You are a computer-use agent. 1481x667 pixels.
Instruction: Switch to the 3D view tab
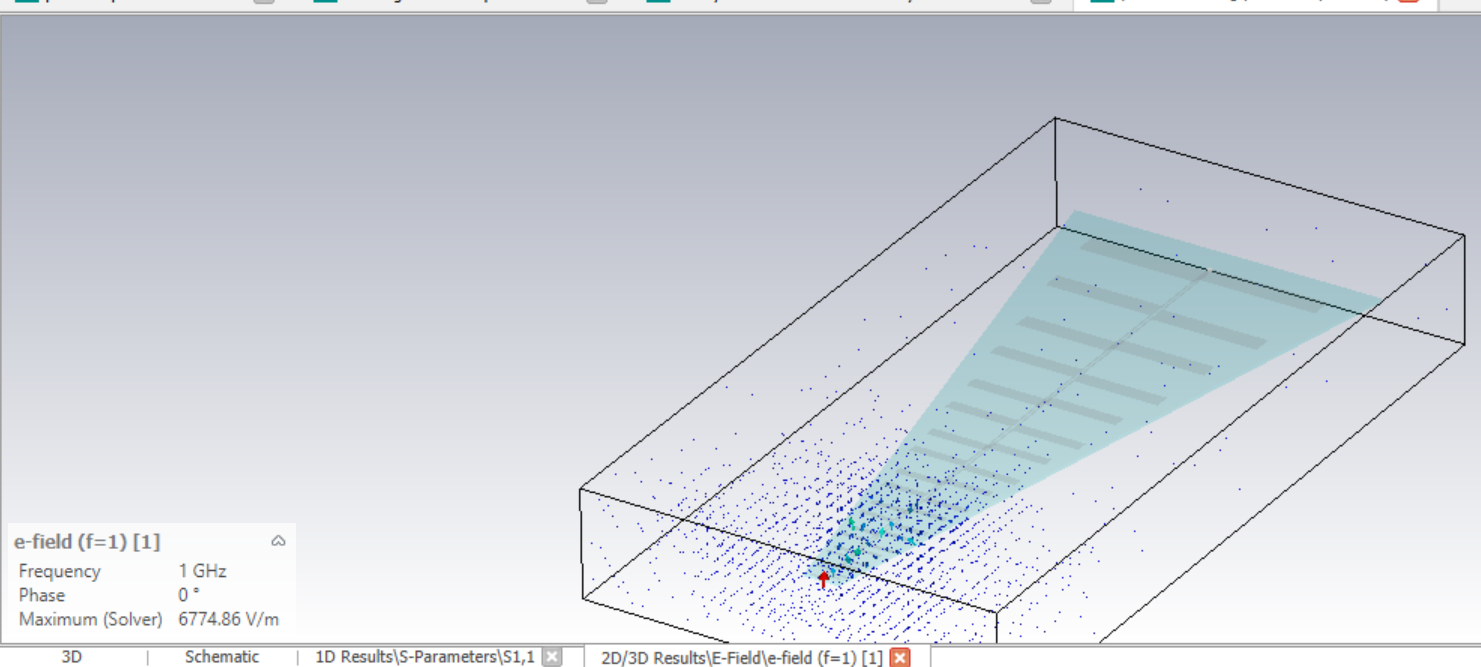71,657
